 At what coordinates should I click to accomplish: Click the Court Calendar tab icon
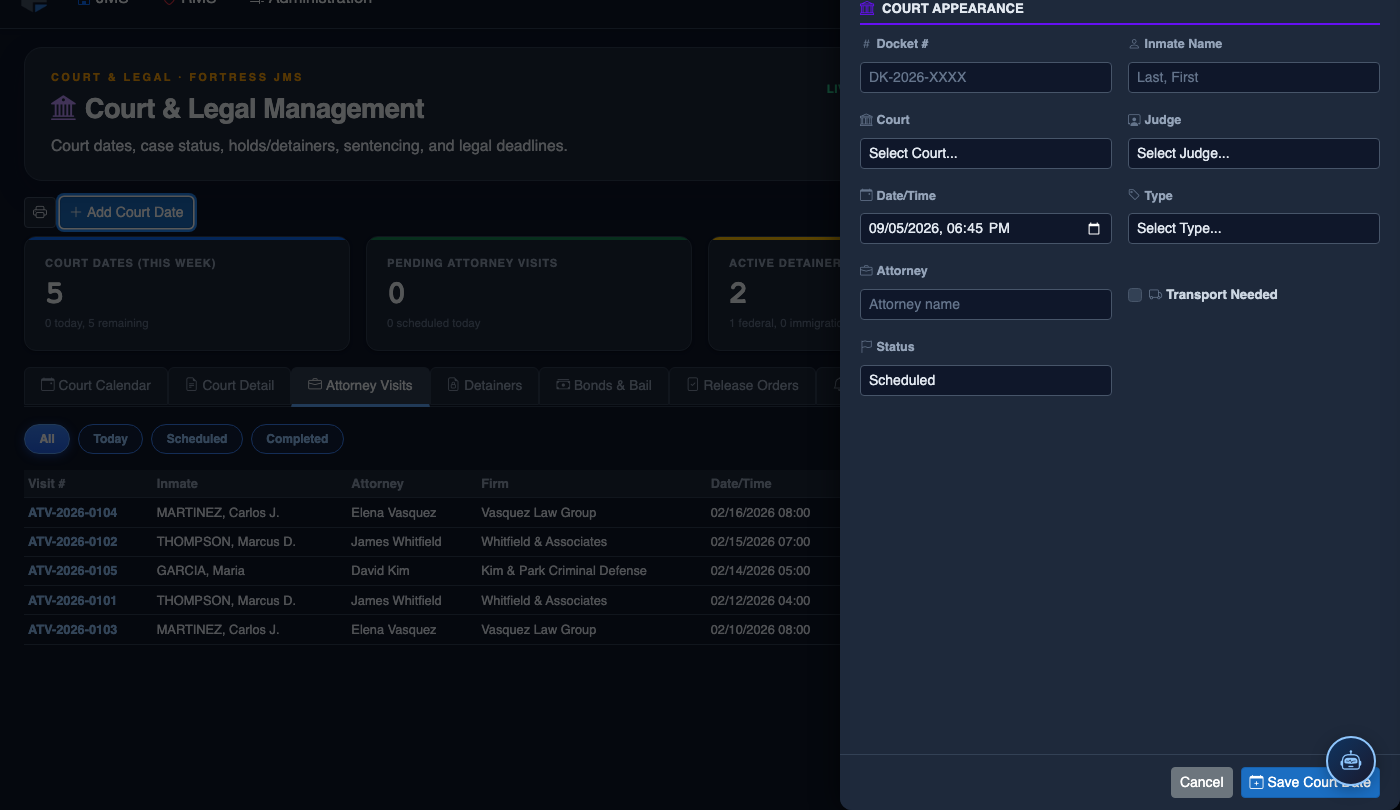47,385
